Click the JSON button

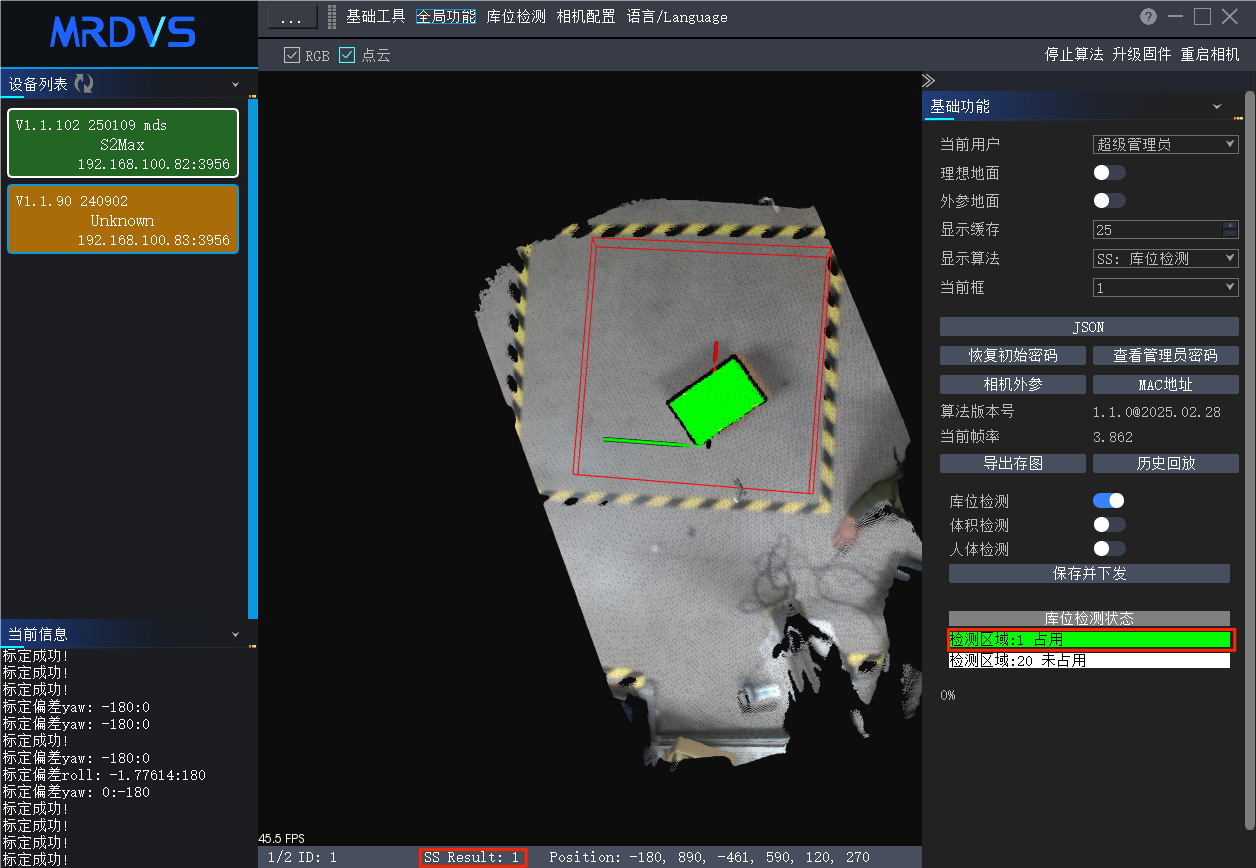tap(1089, 327)
